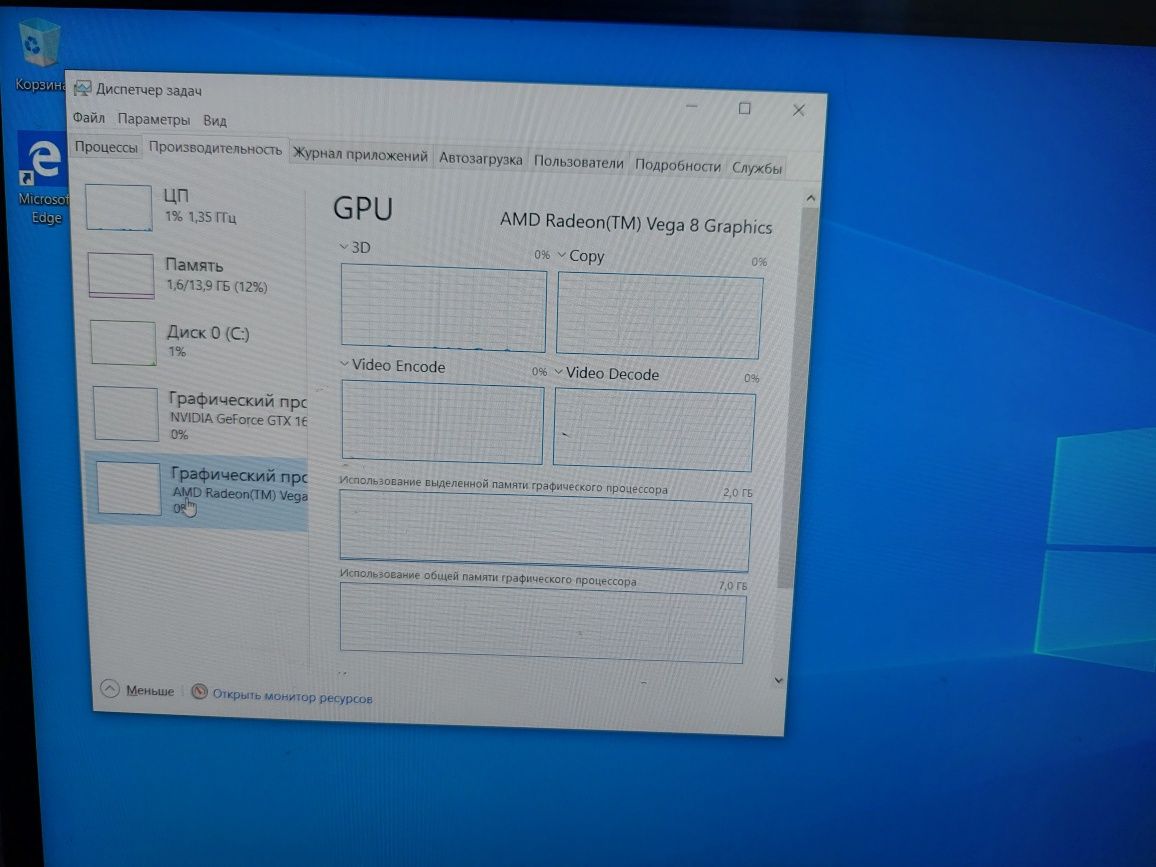
Task: Click the 3D usage graph
Action: [443, 308]
